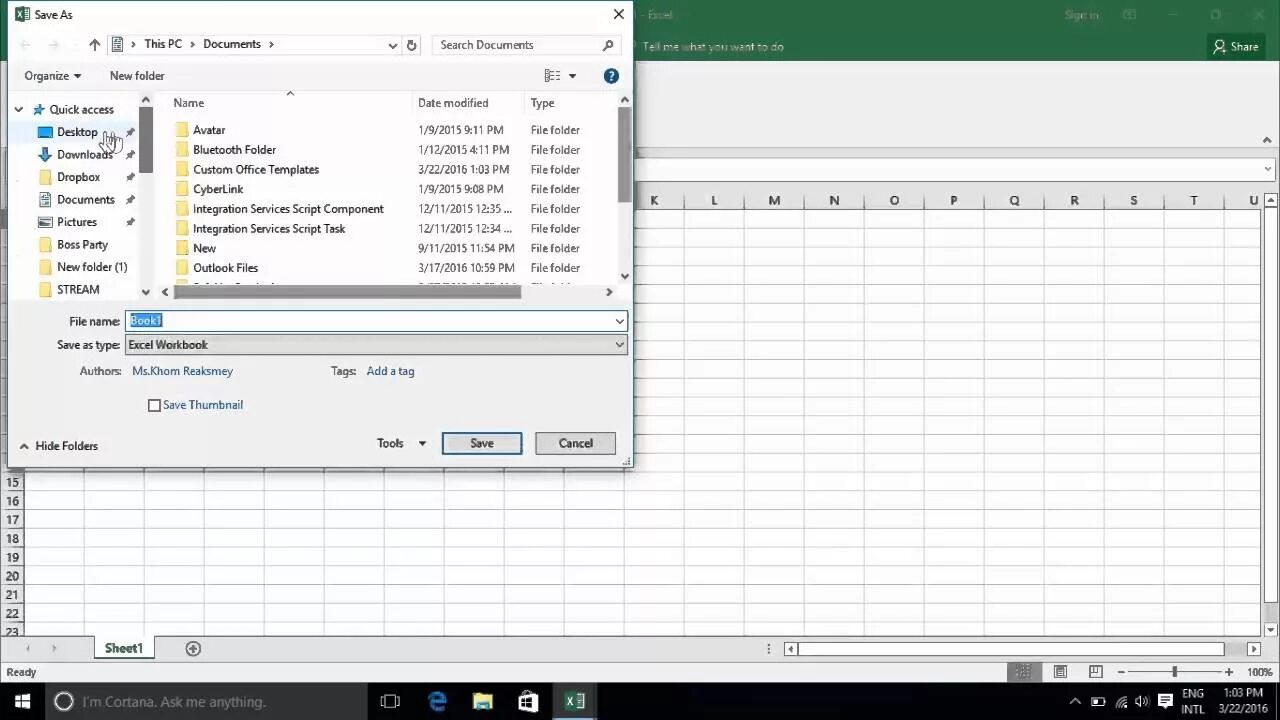Select the Sheet1 tab

click(124, 649)
